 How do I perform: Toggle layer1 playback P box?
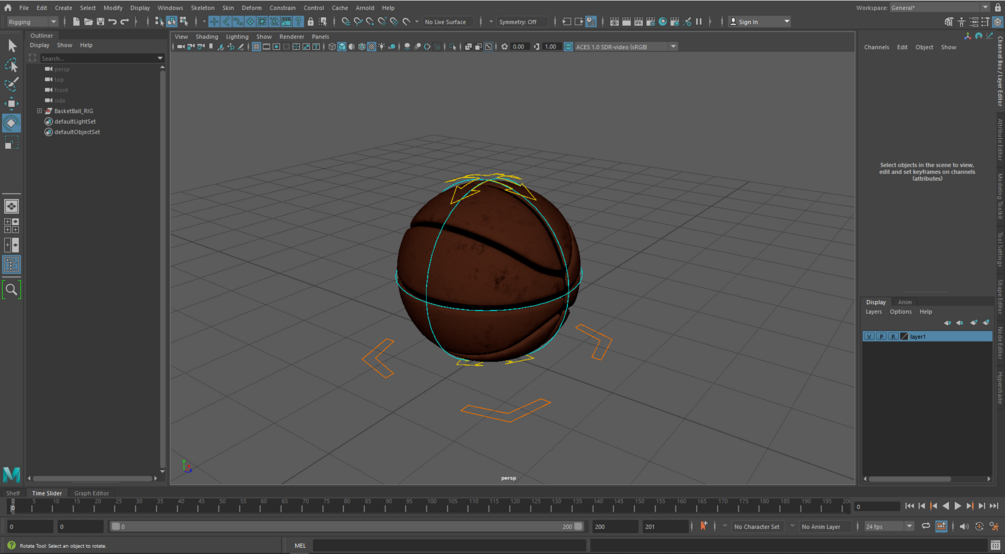pyautogui.click(x=881, y=337)
